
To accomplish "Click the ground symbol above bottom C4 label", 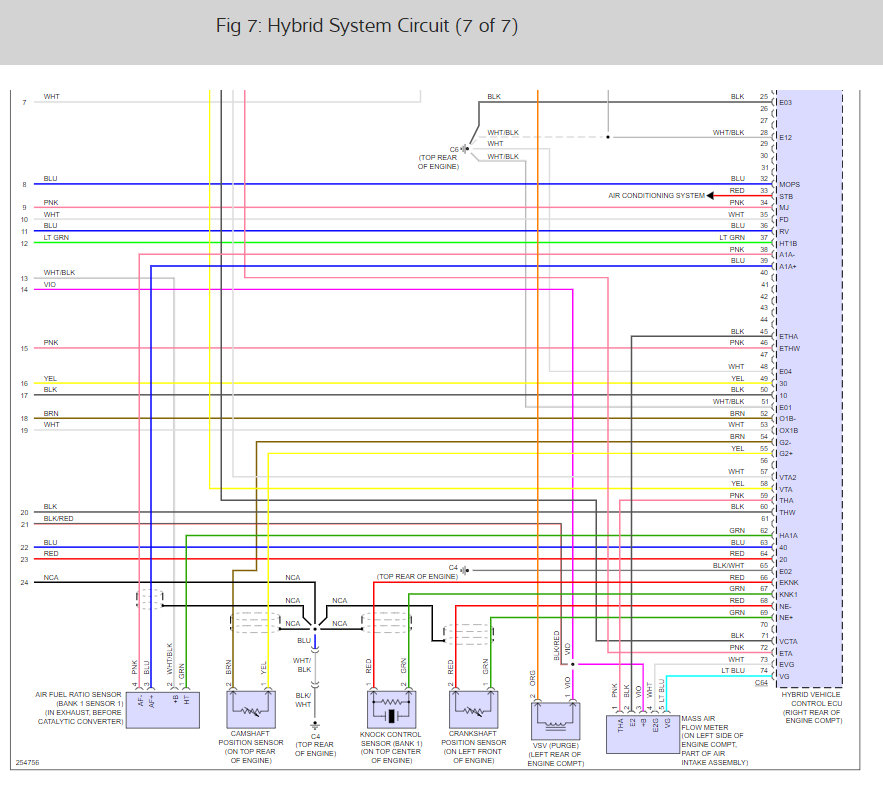I will [x=315, y=724].
